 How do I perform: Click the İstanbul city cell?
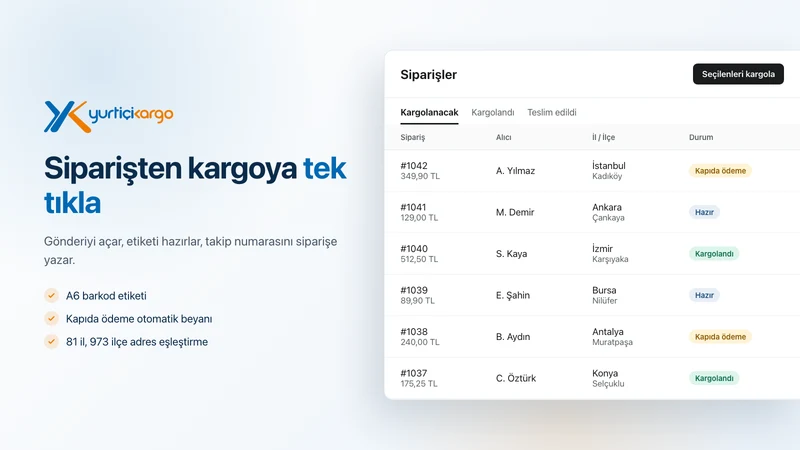tap(609, 166)
